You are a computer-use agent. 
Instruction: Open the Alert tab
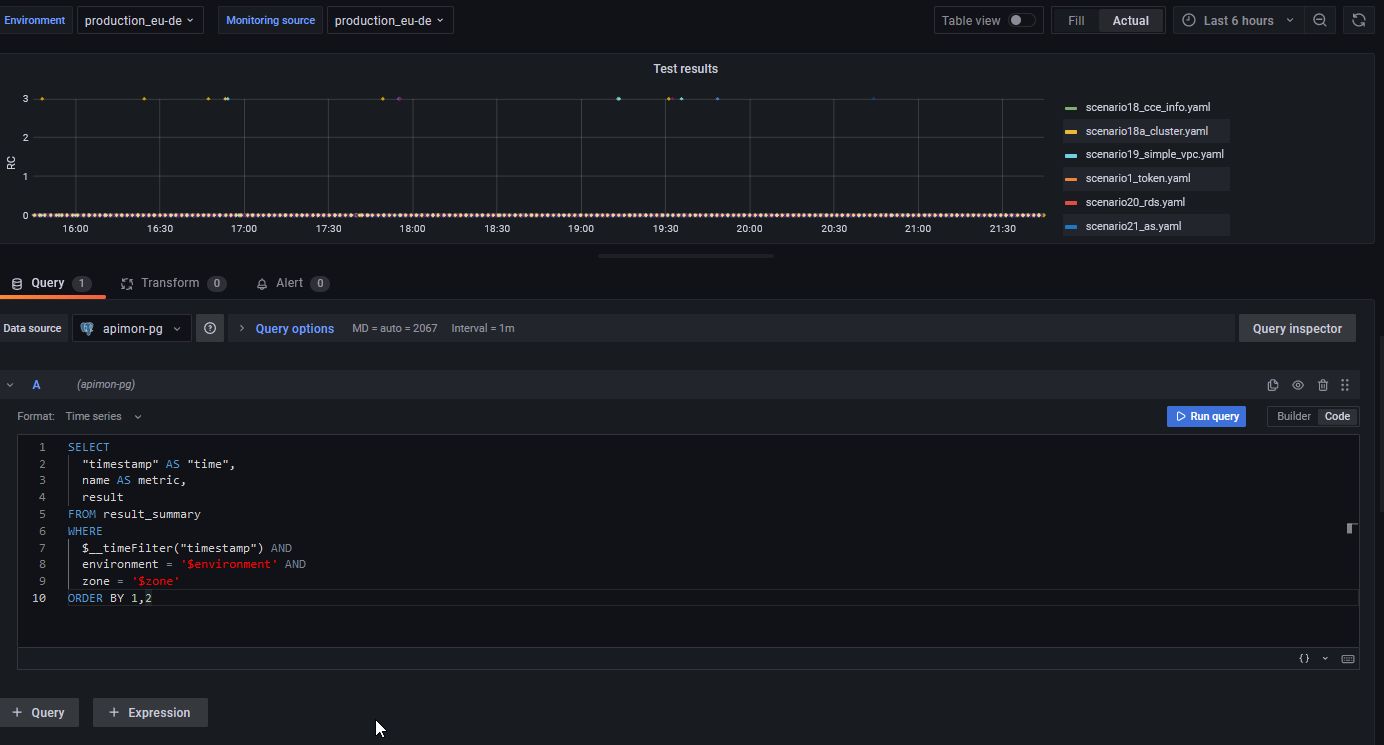pos(292,284)
